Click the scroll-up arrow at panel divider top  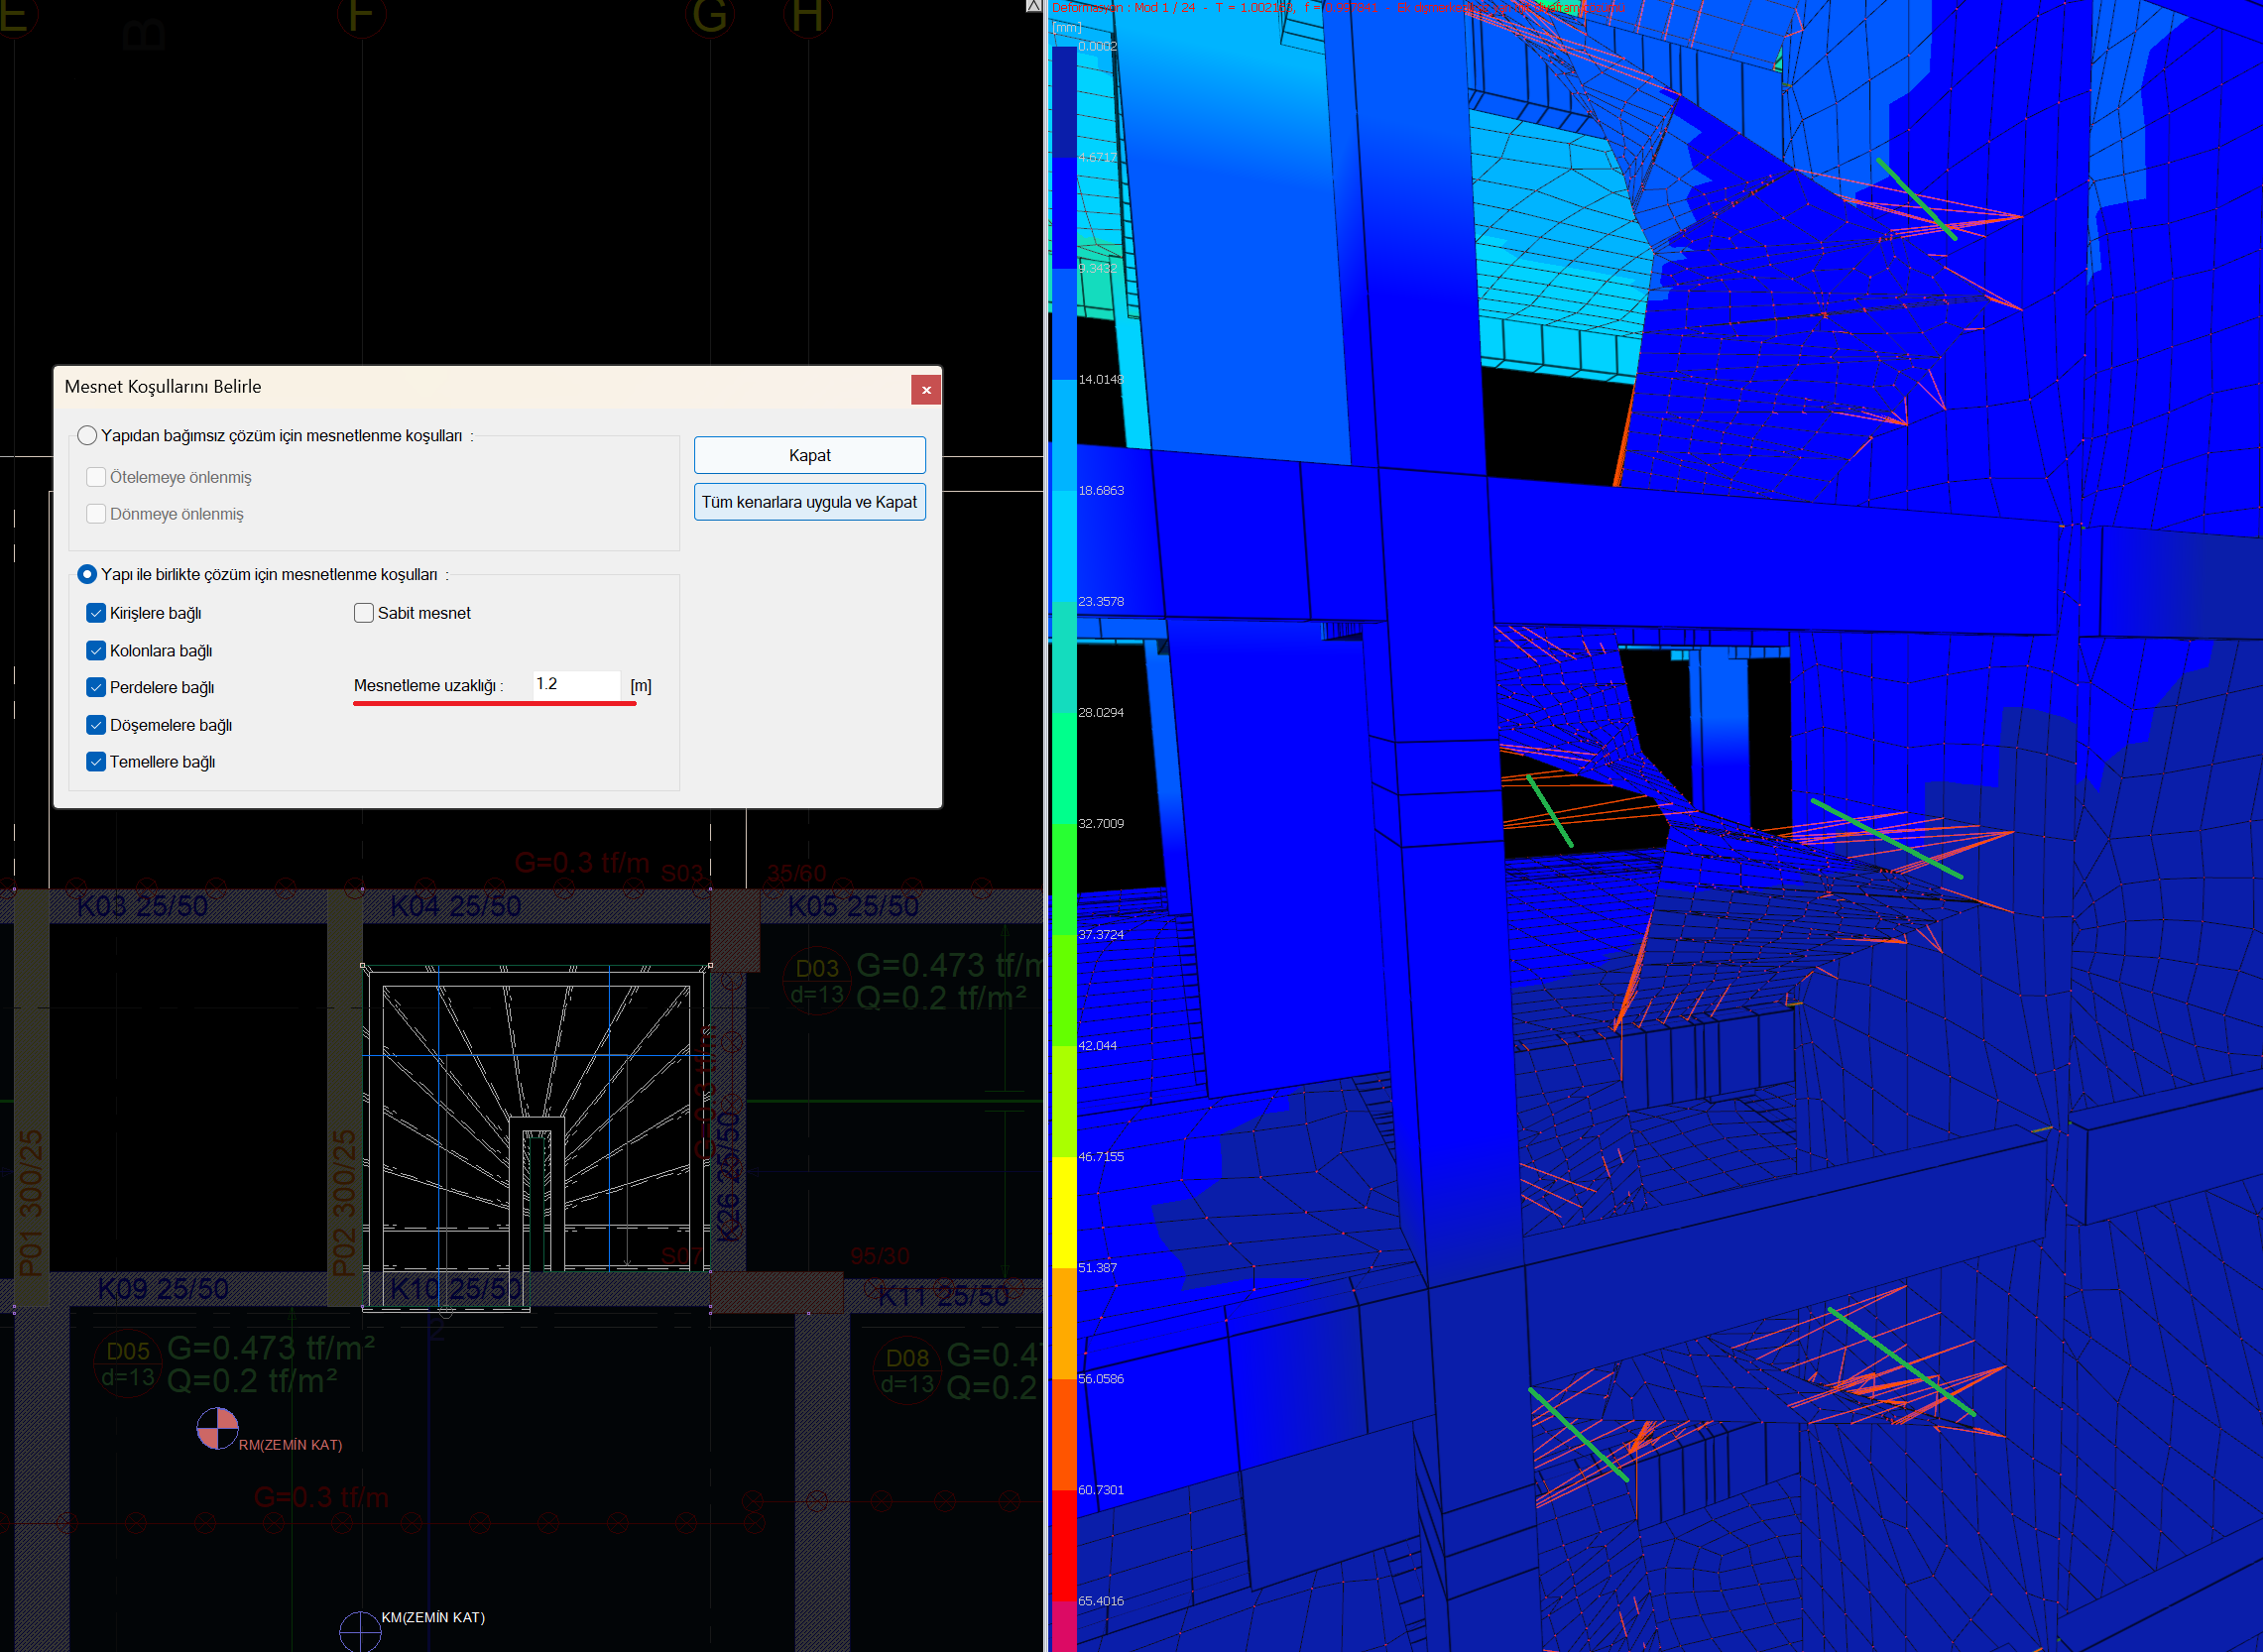(1033, 6)
